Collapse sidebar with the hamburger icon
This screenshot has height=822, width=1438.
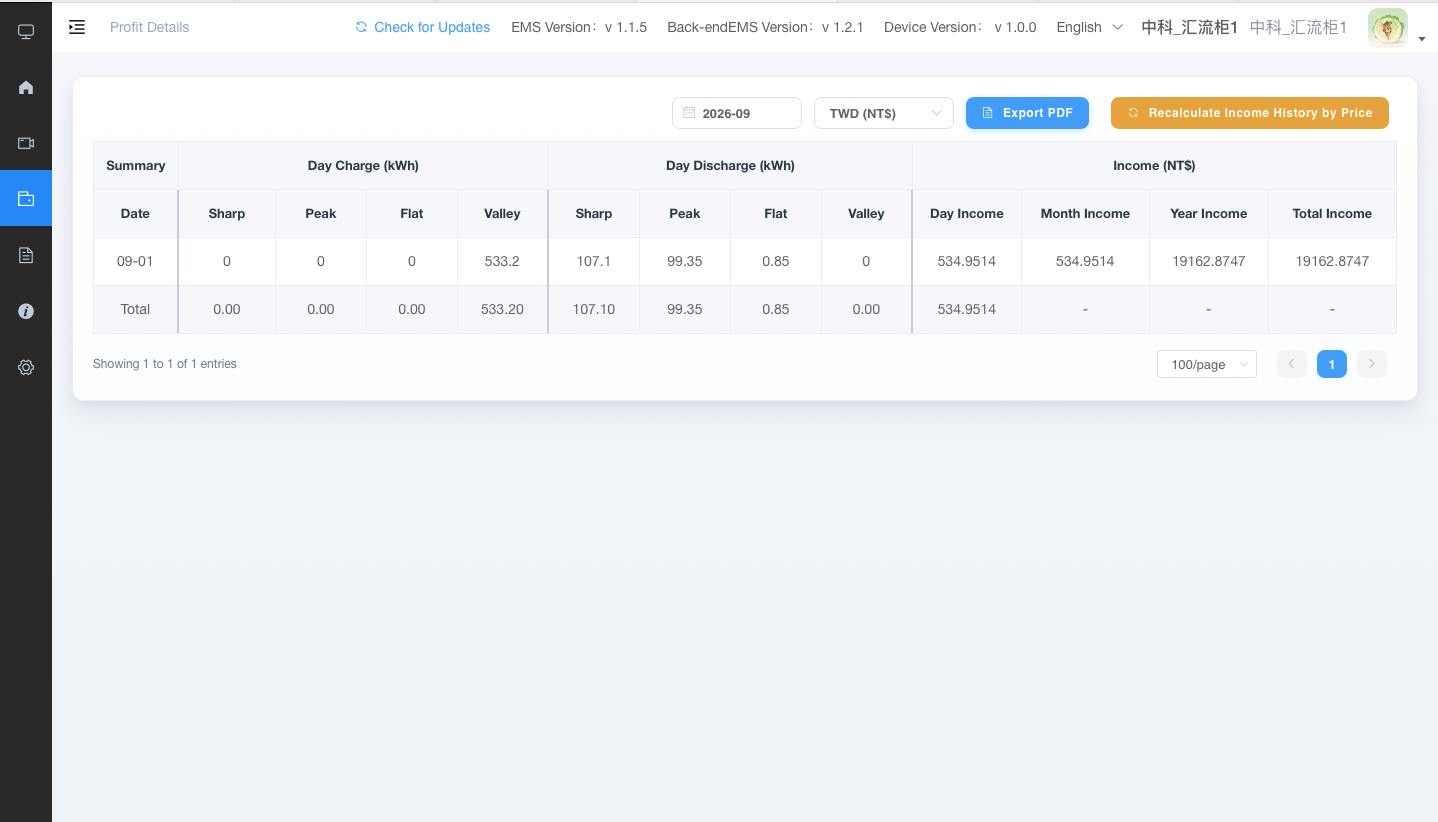(x=77, y=27)
